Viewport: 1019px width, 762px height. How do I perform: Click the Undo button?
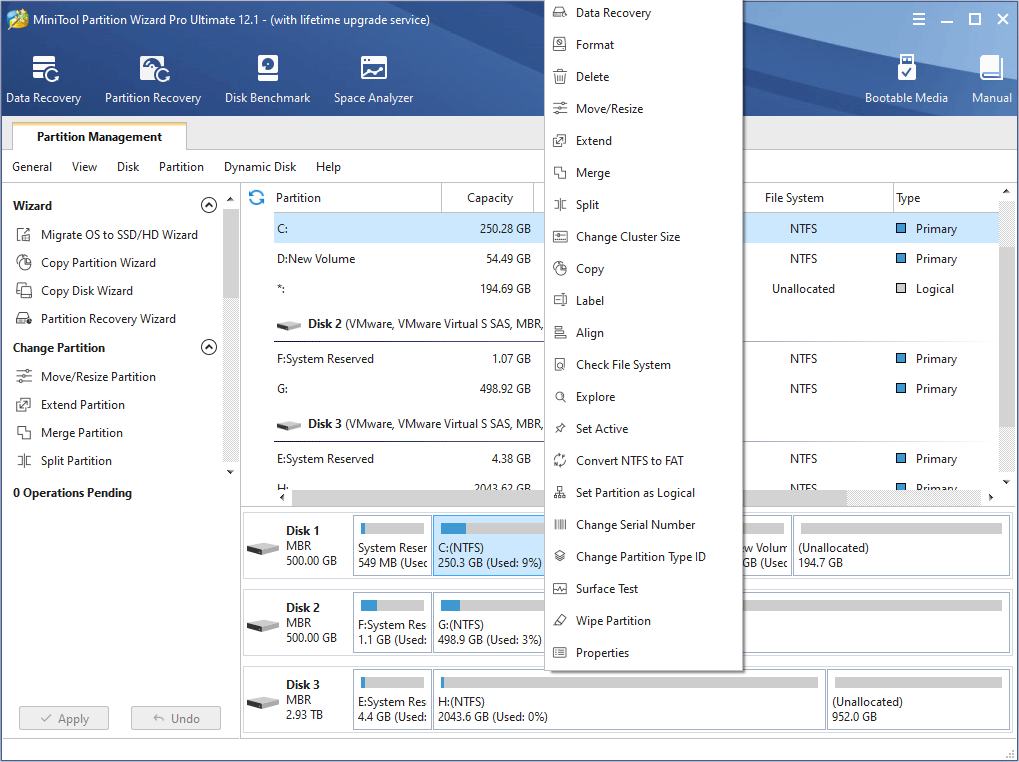(175, 718)
